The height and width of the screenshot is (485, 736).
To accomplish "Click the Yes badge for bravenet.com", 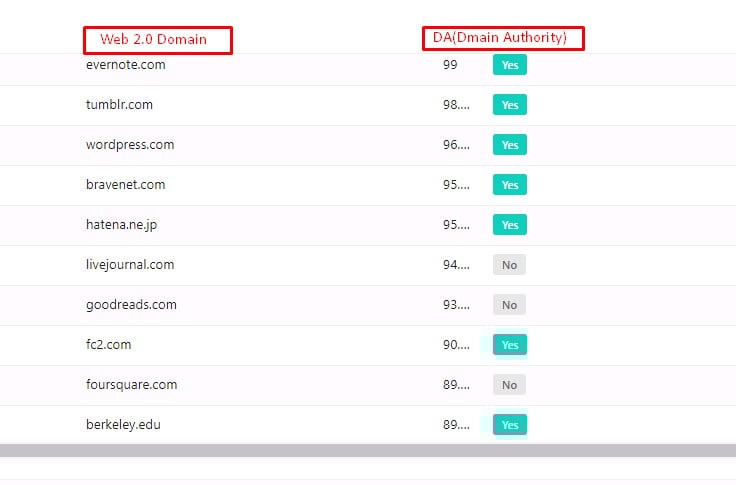I will (x=510, y=185).
